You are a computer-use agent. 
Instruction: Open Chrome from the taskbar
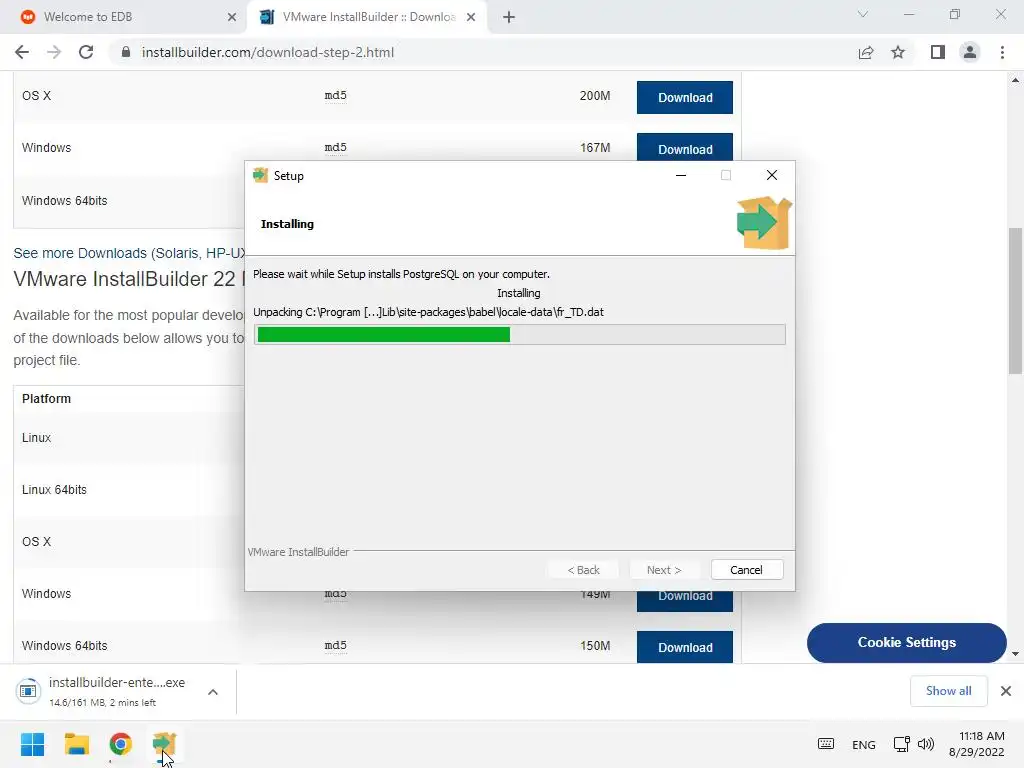[120, 744]
